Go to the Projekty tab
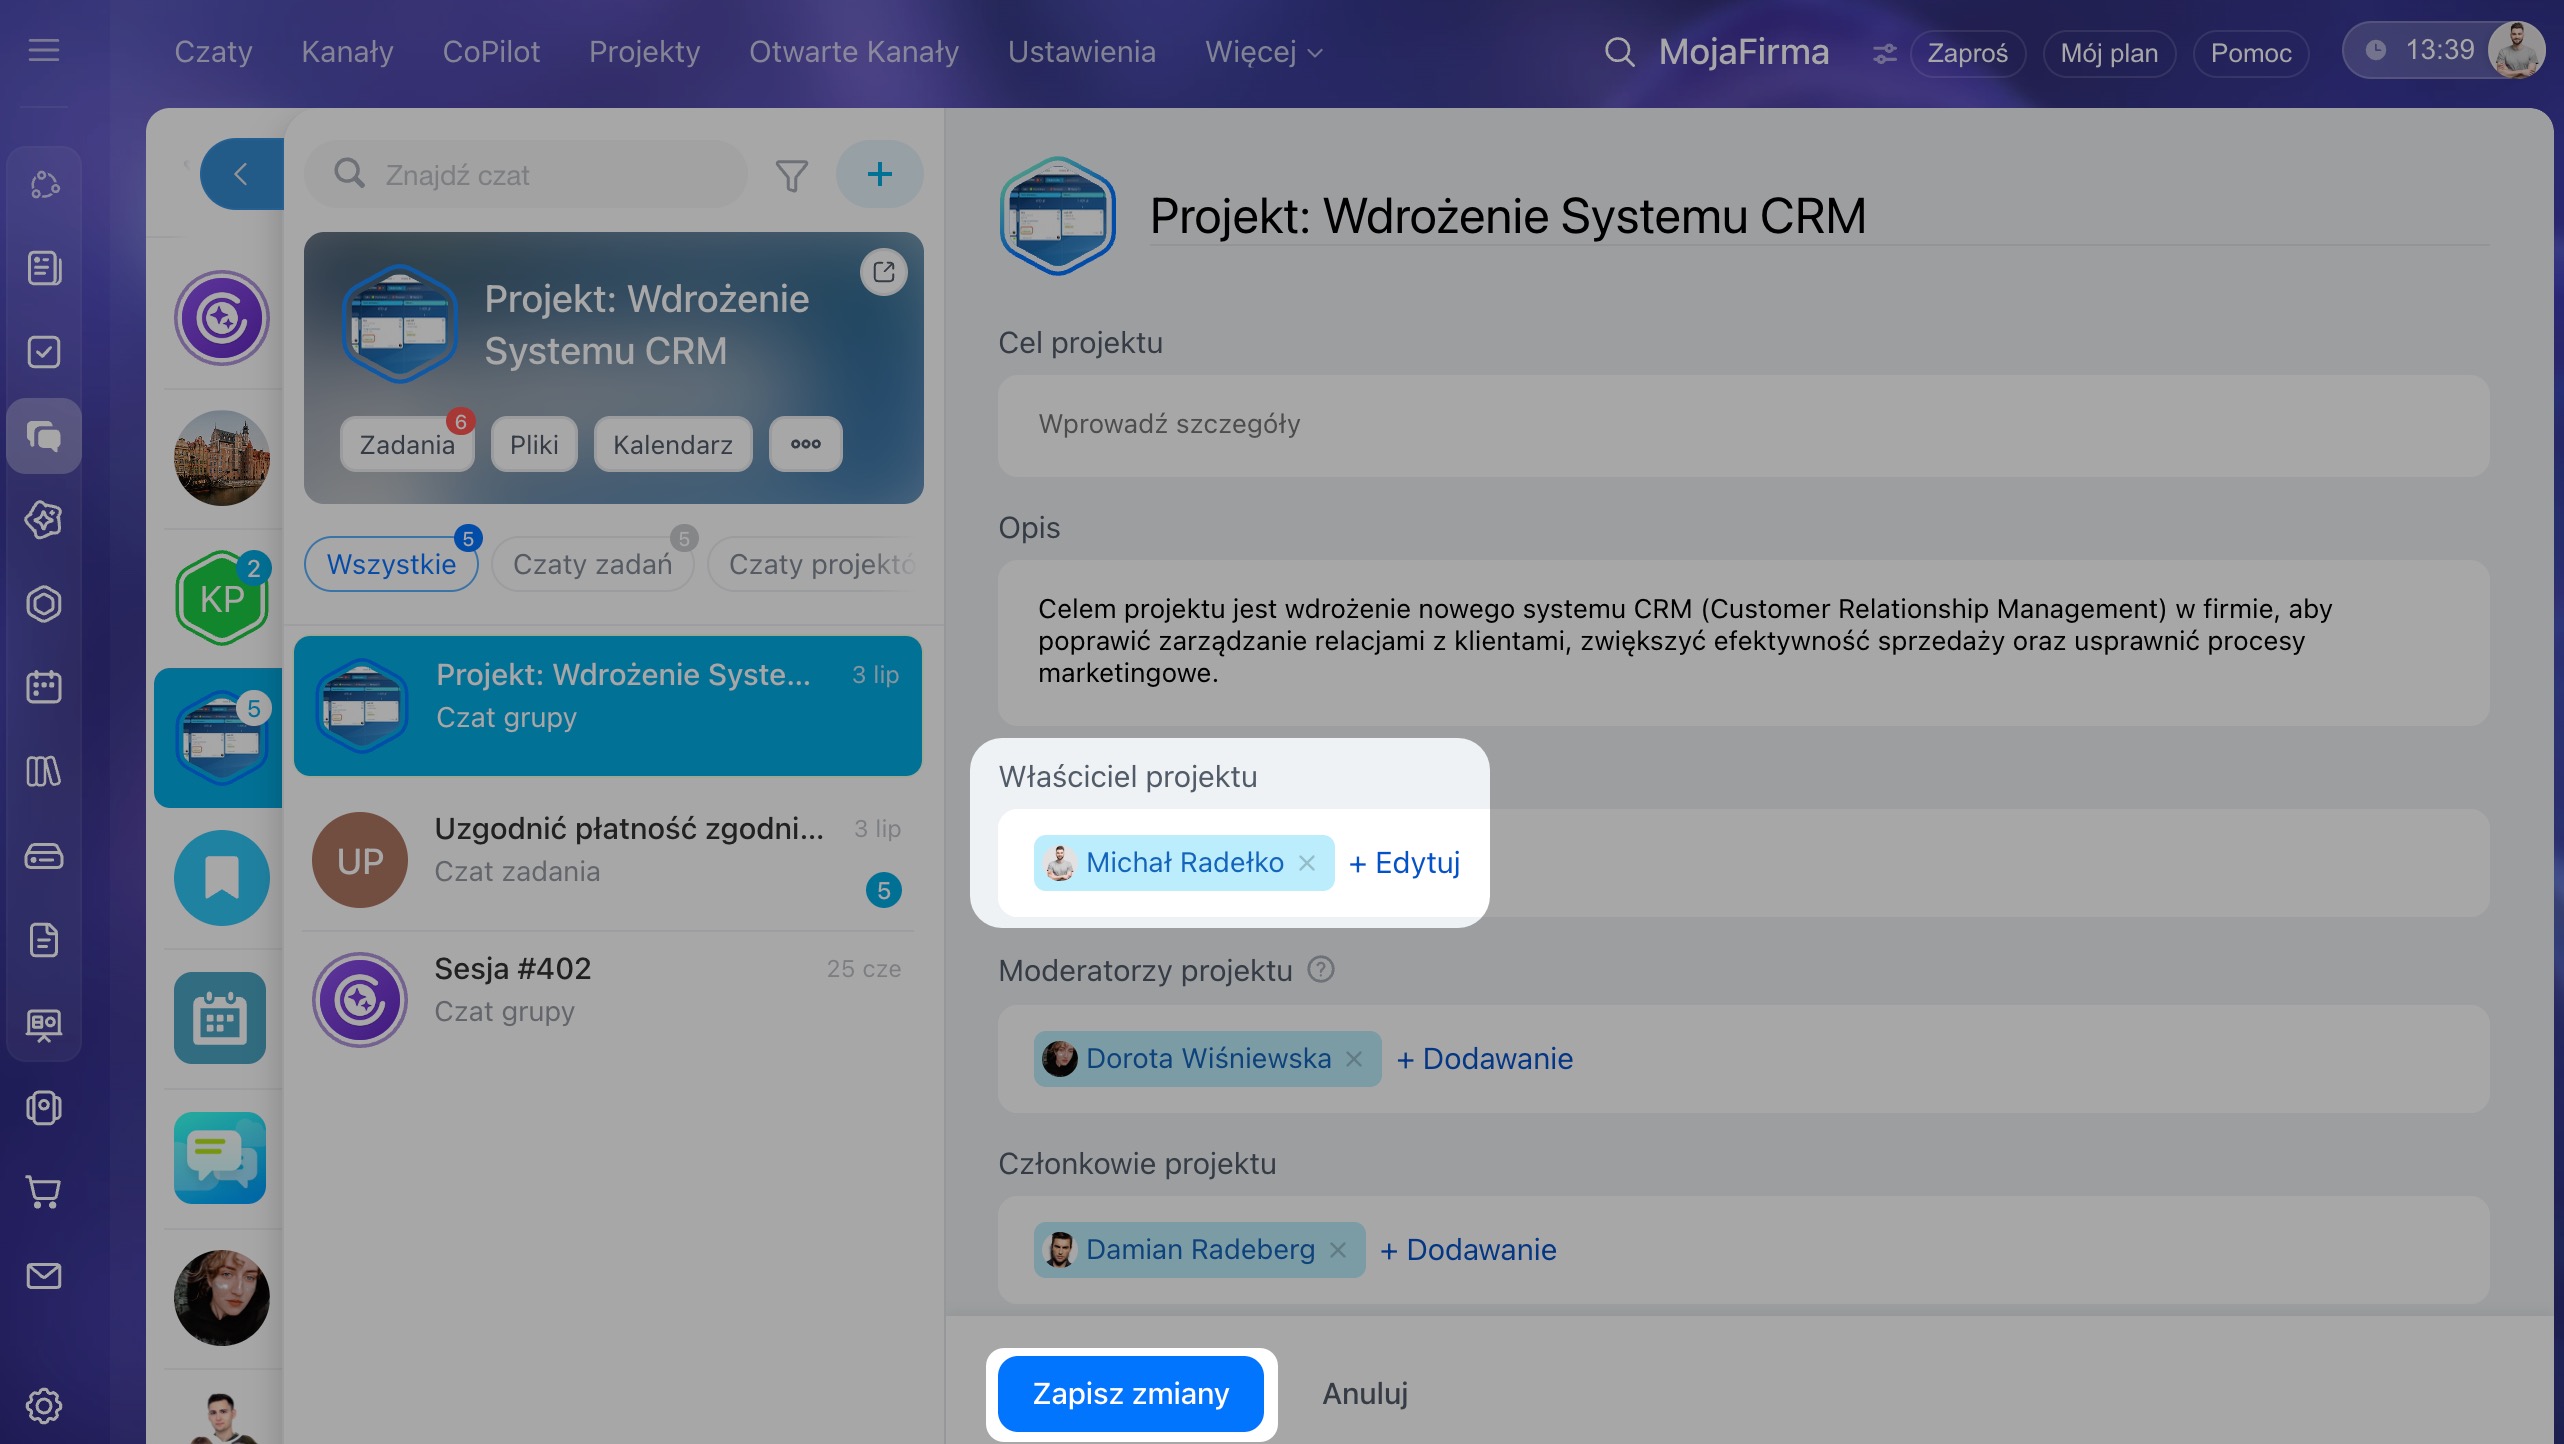The width and height of the screenshot is (2564, 1444). (x=644, y=52)
